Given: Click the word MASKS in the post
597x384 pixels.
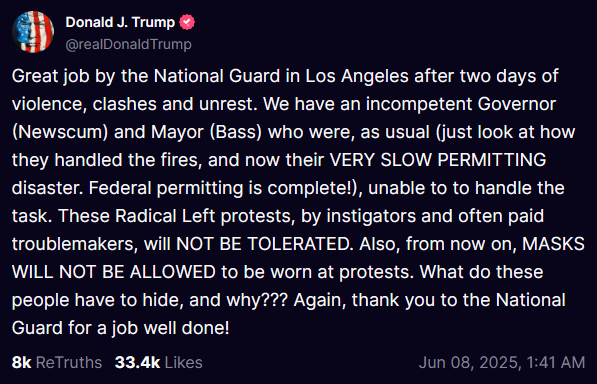Looking at the screenshot, I should pos(553,244).
